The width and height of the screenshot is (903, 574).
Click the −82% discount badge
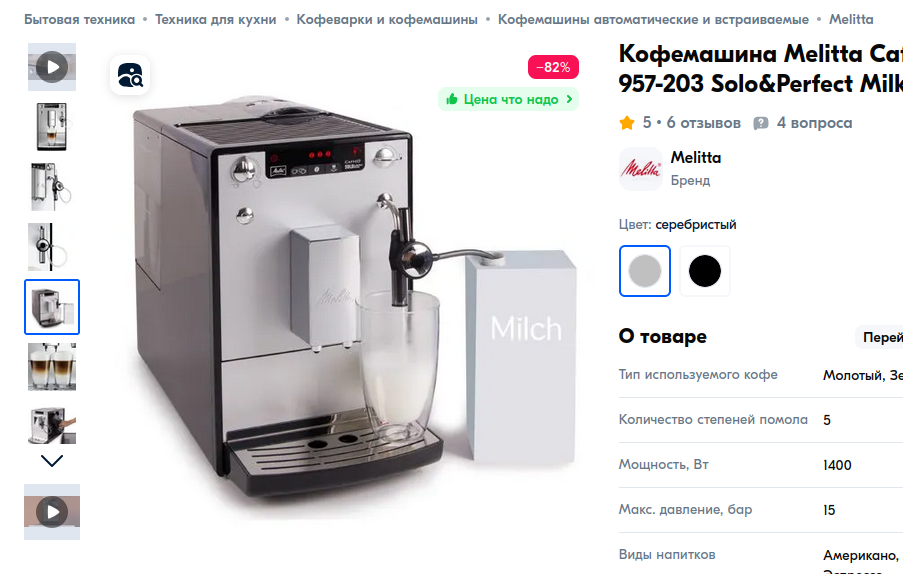pyautogui.click(x=553, y=67)
